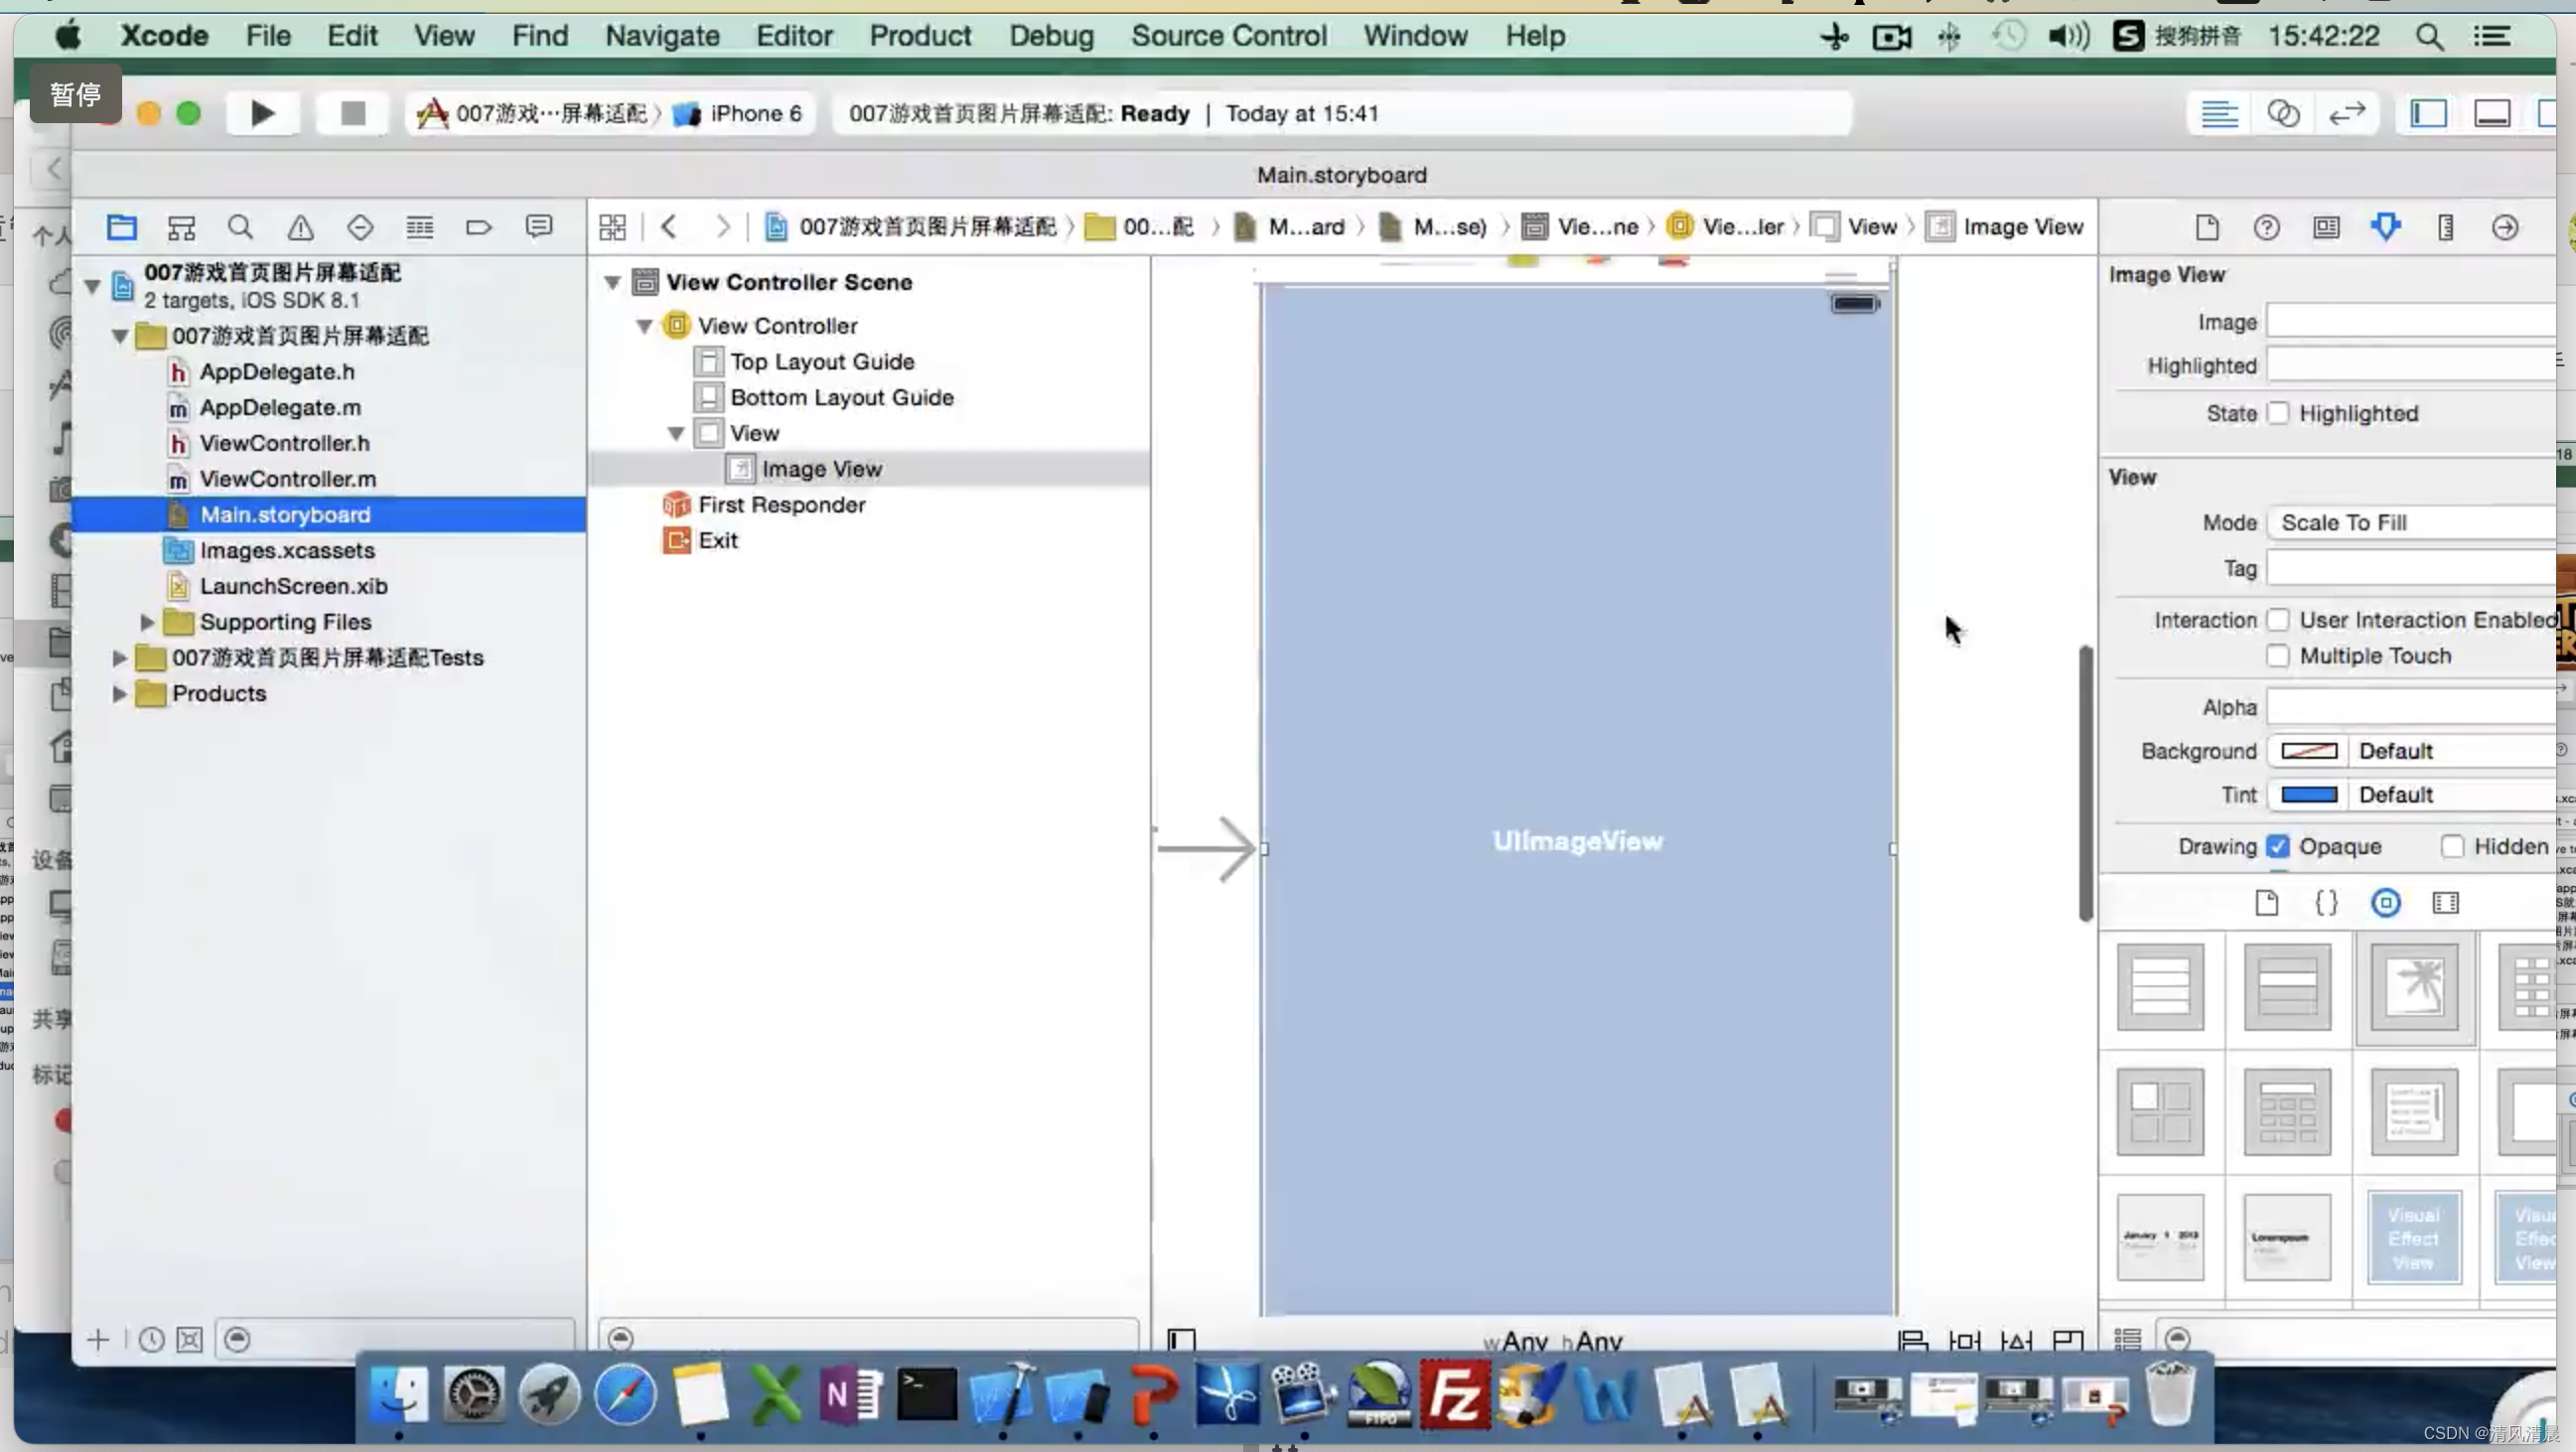Toggle Highlighted state checkbox
The image size is (2576, 1452).
click(2280, 412)
